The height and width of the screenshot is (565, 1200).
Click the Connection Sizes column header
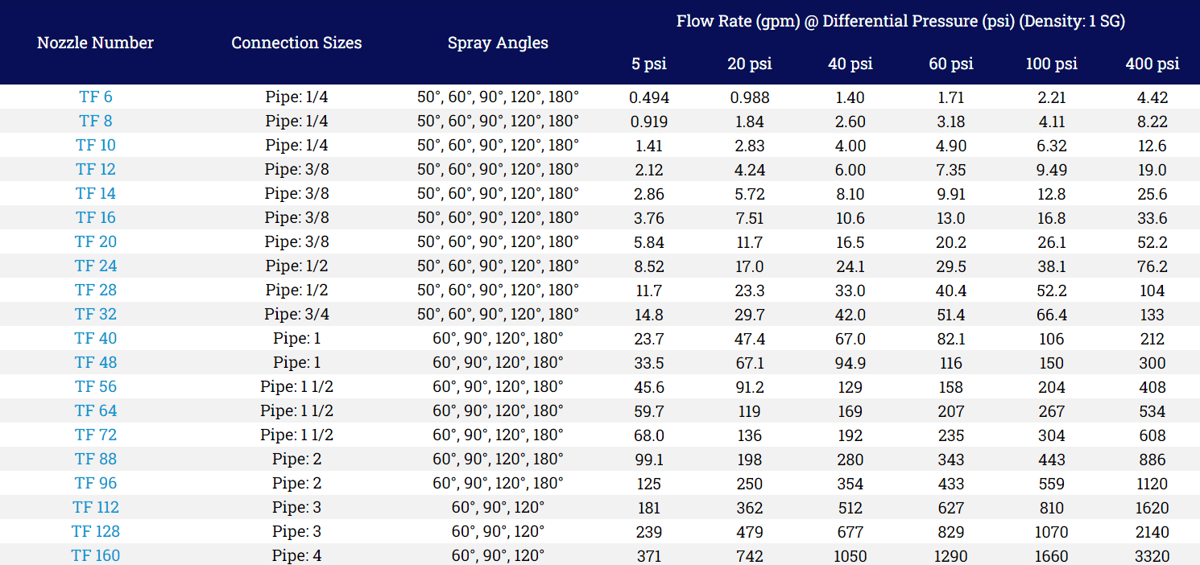coord(297,43)
